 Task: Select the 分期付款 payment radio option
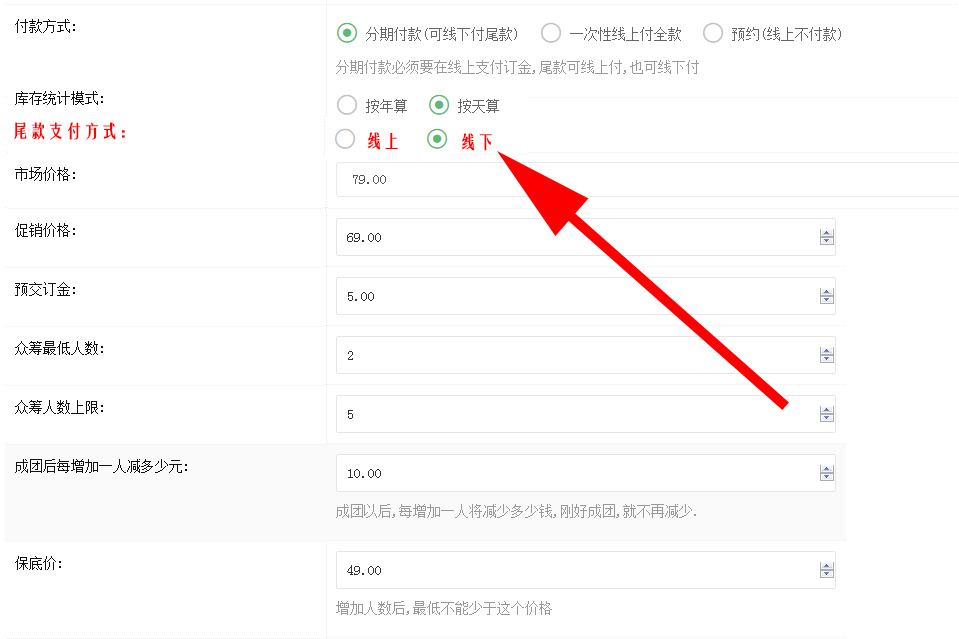pos(347,34)
